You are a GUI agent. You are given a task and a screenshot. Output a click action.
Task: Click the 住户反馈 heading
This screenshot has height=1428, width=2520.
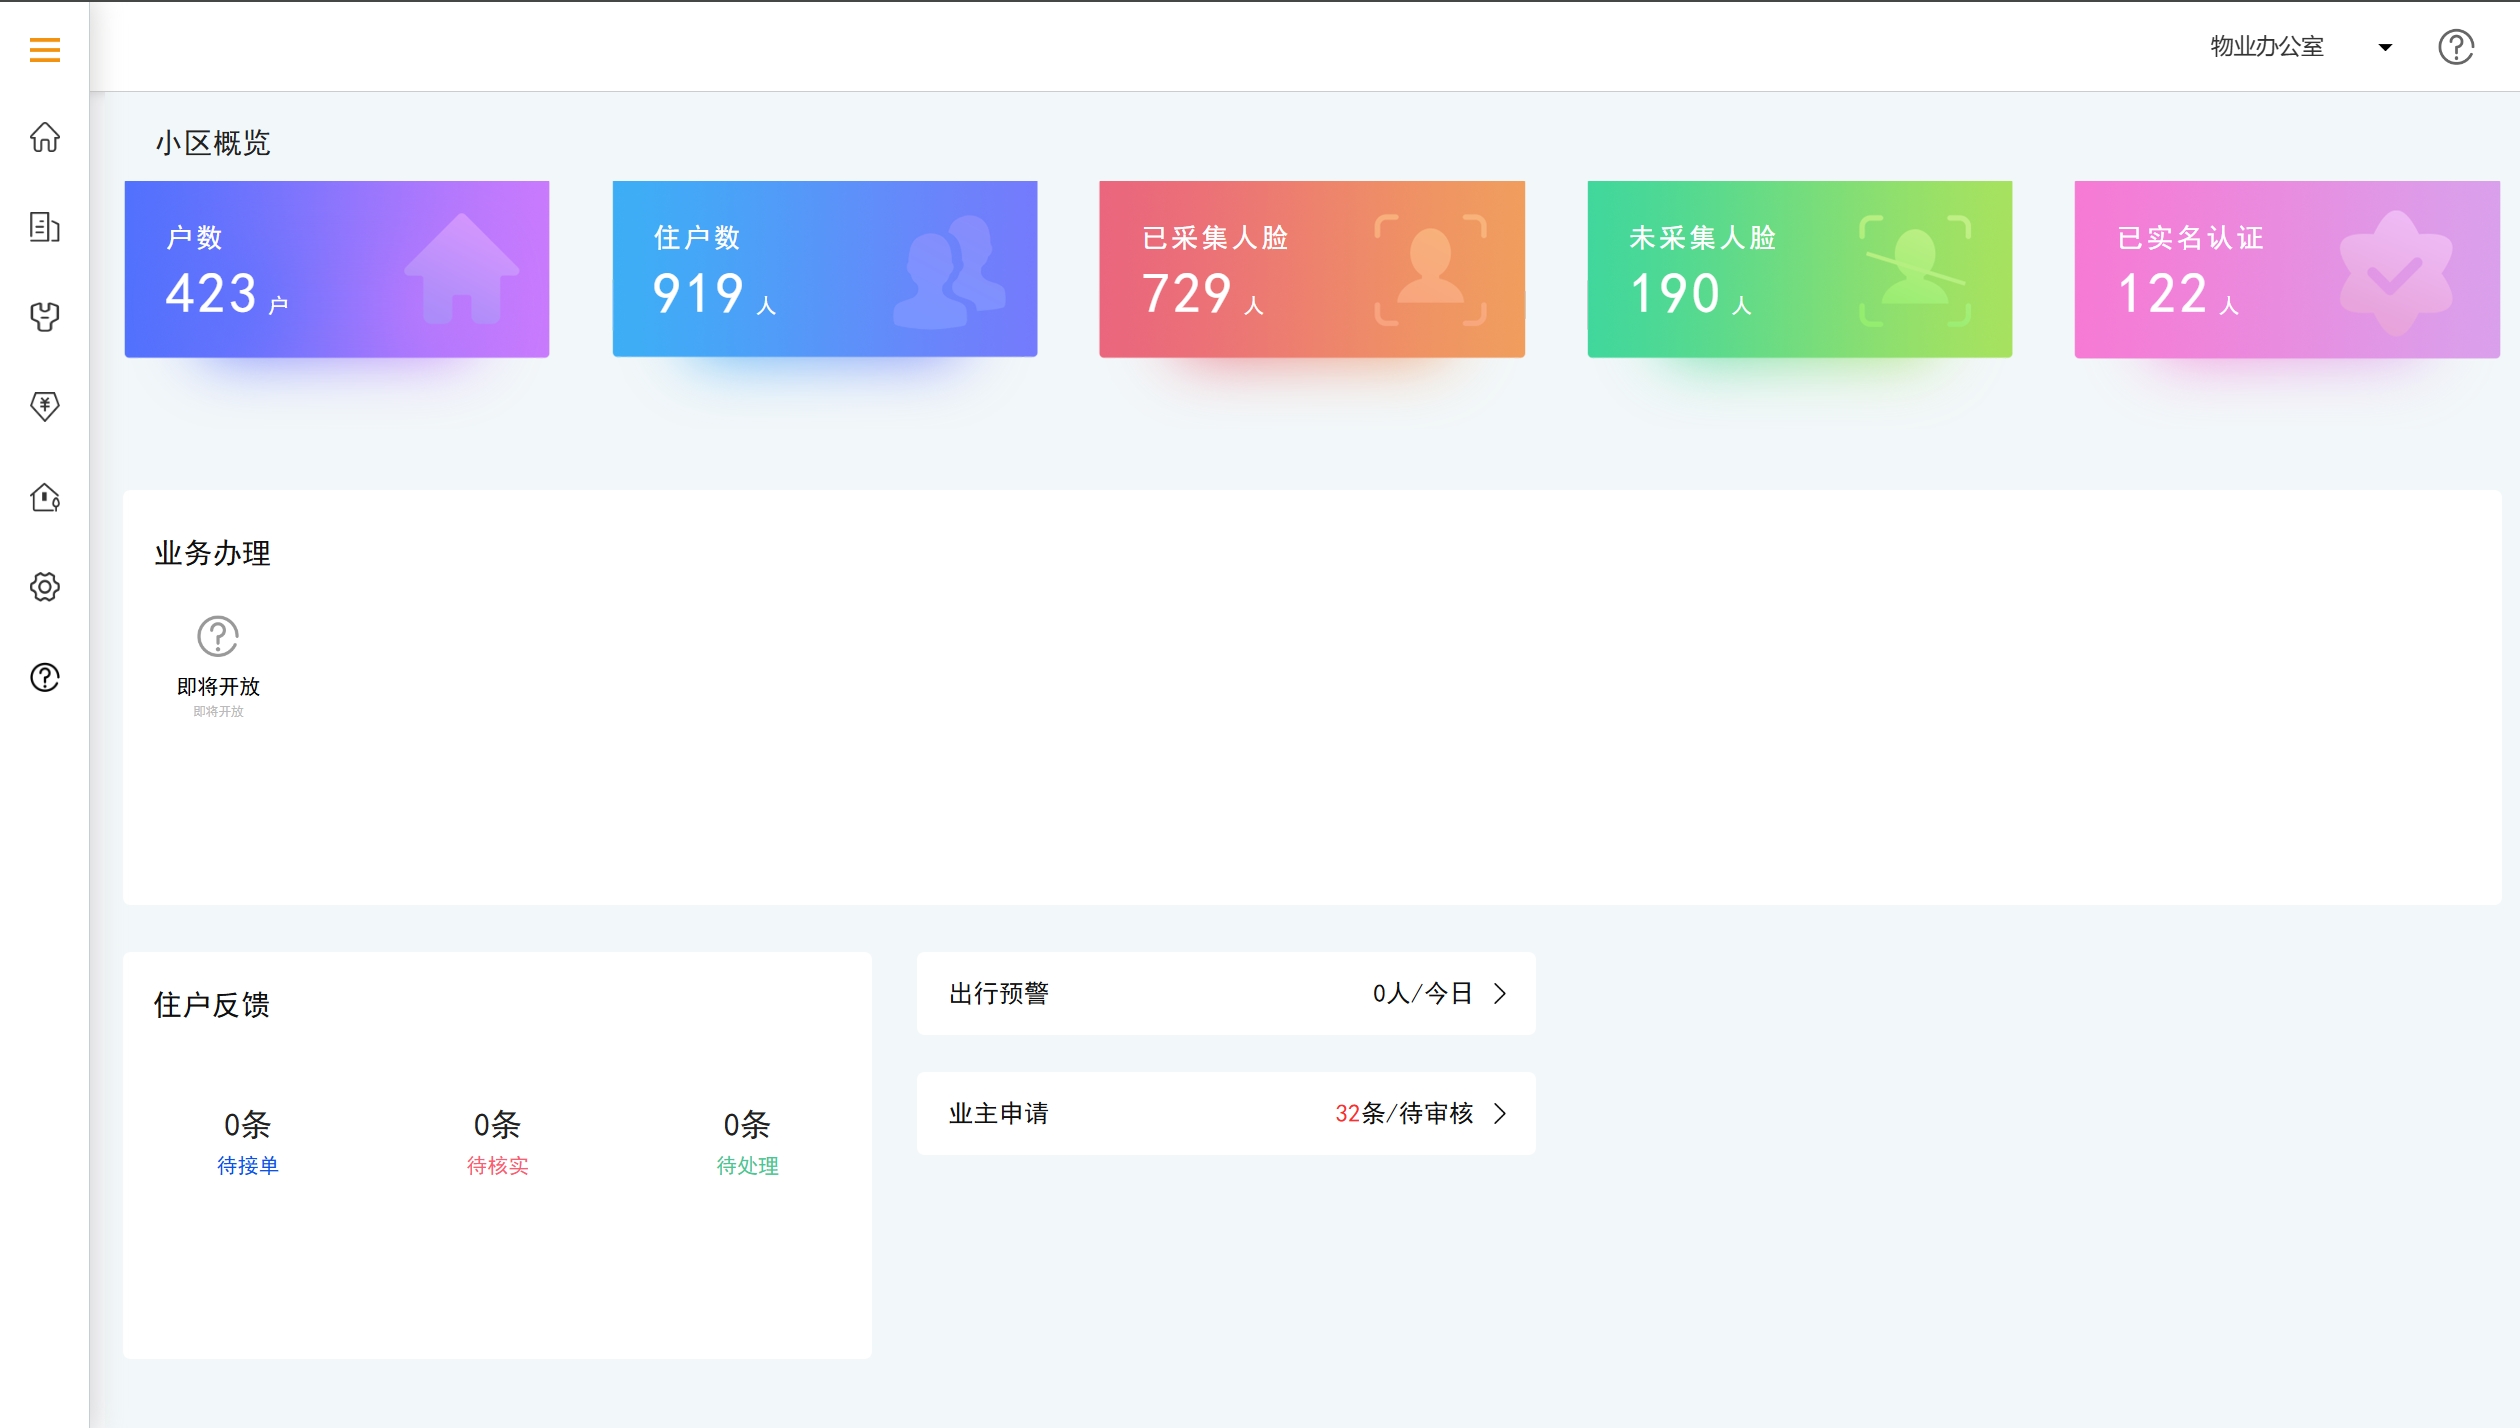click(x=212, y=1005)
